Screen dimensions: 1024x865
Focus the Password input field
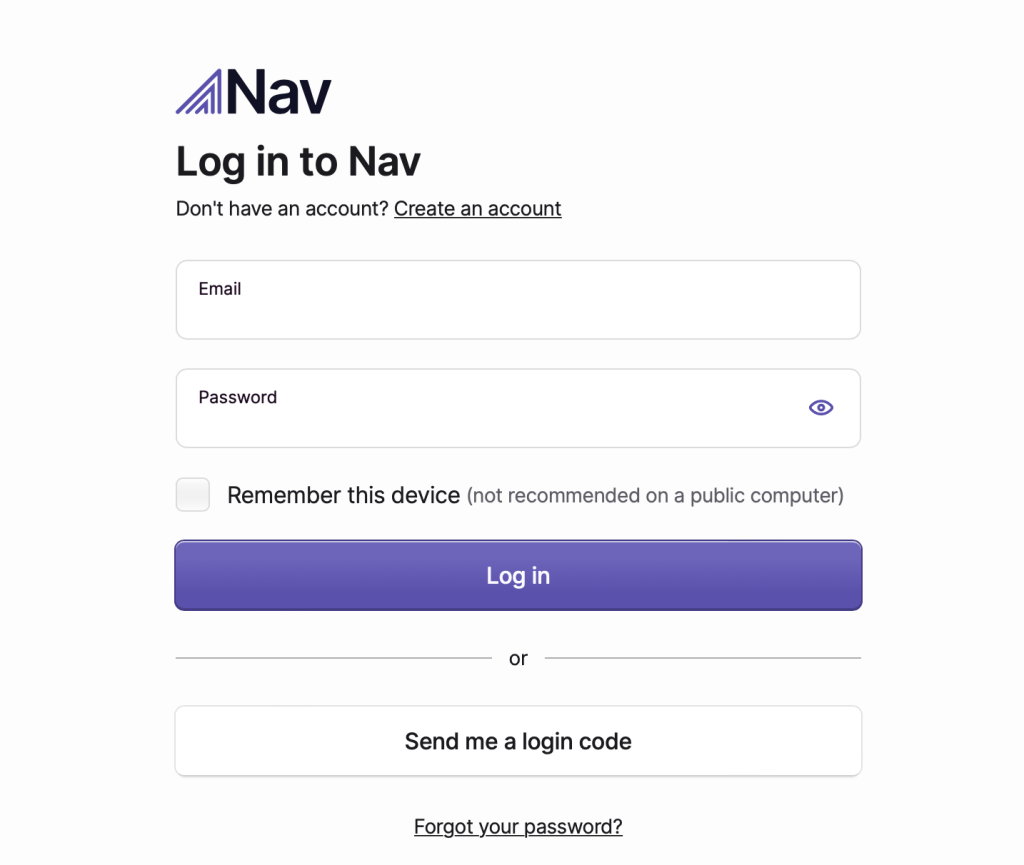tap(518, 408)
